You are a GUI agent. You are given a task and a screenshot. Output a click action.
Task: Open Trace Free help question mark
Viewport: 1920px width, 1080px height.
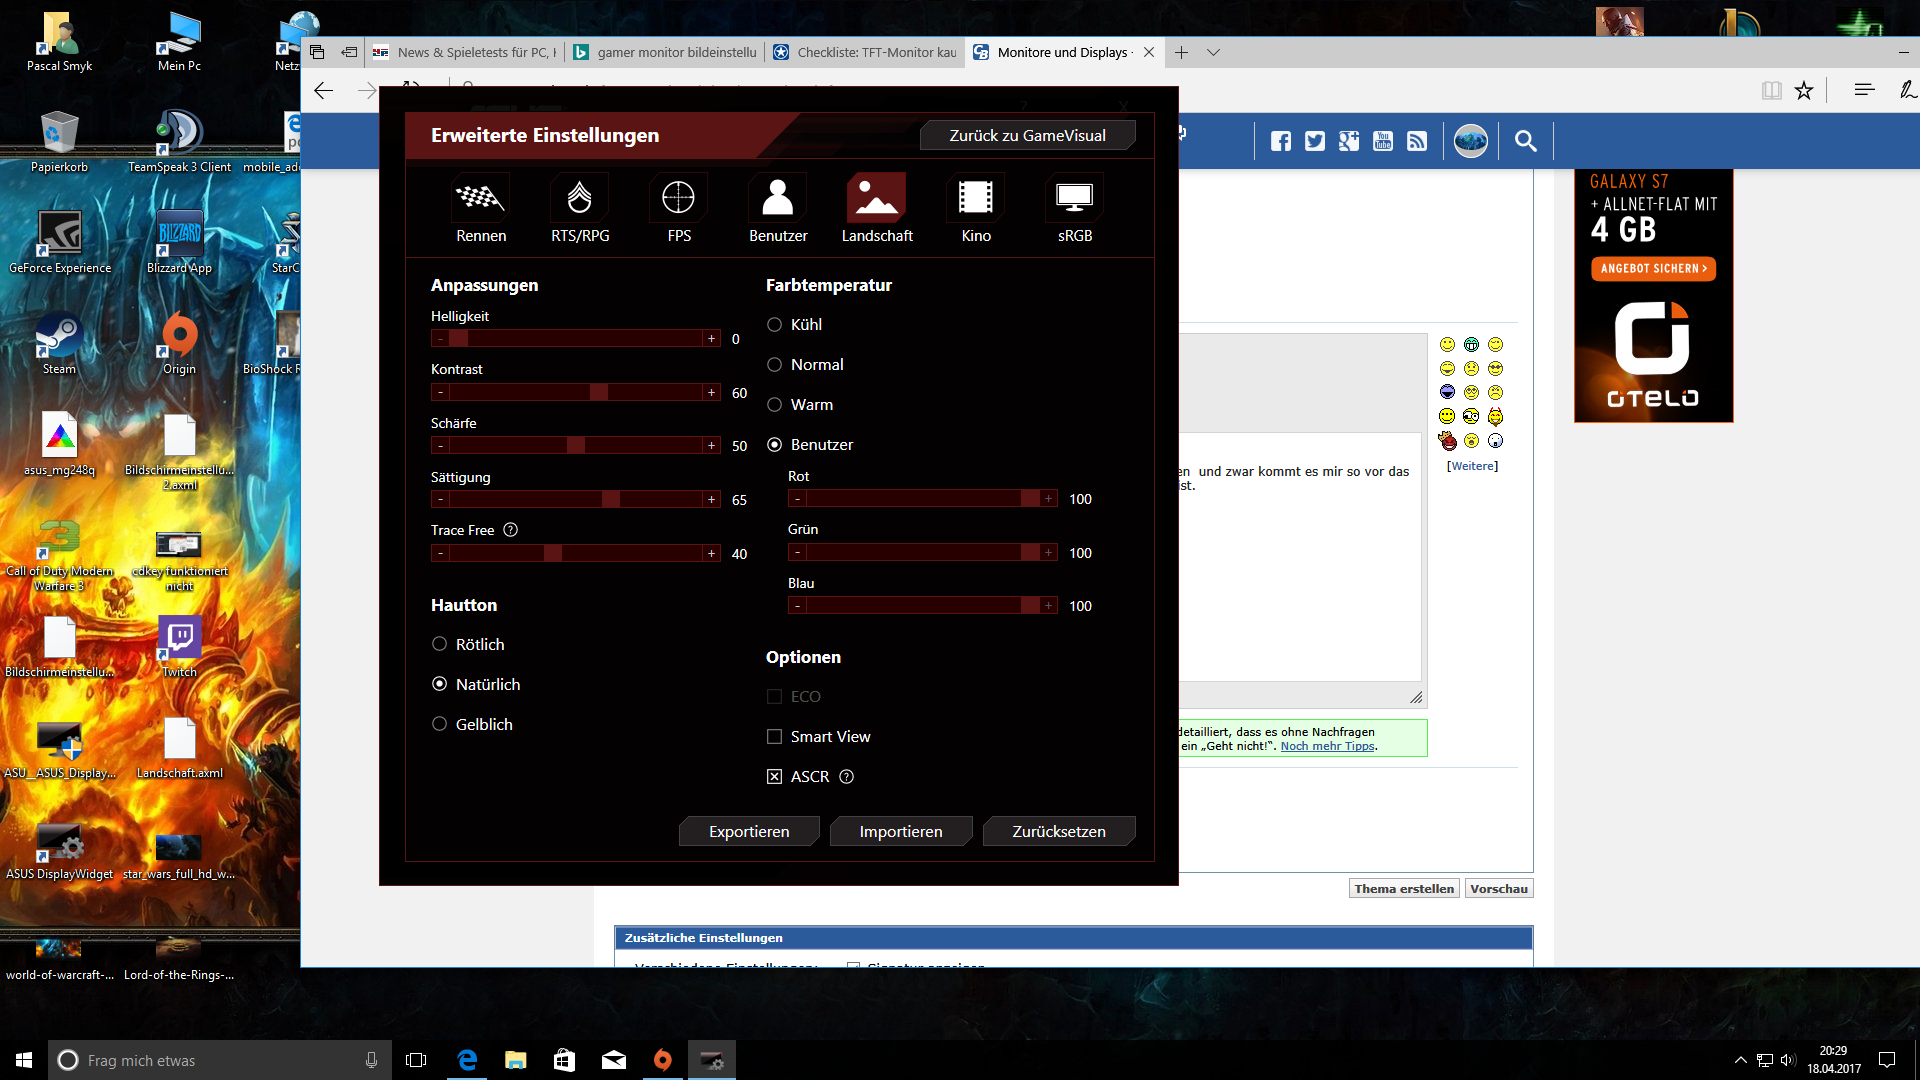click(511, 530)
